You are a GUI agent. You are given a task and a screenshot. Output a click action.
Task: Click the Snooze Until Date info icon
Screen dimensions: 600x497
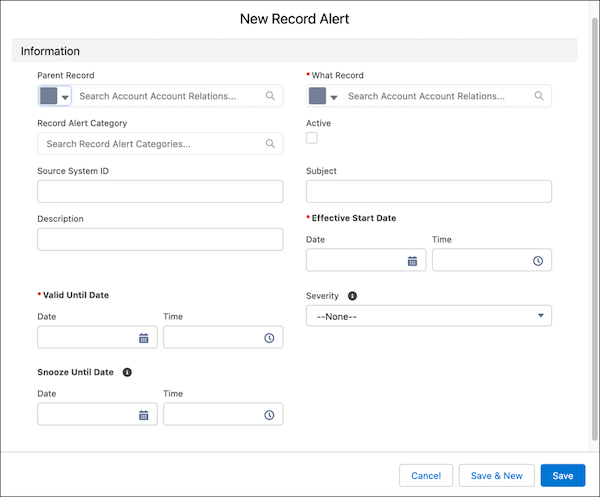pos(127,372)
